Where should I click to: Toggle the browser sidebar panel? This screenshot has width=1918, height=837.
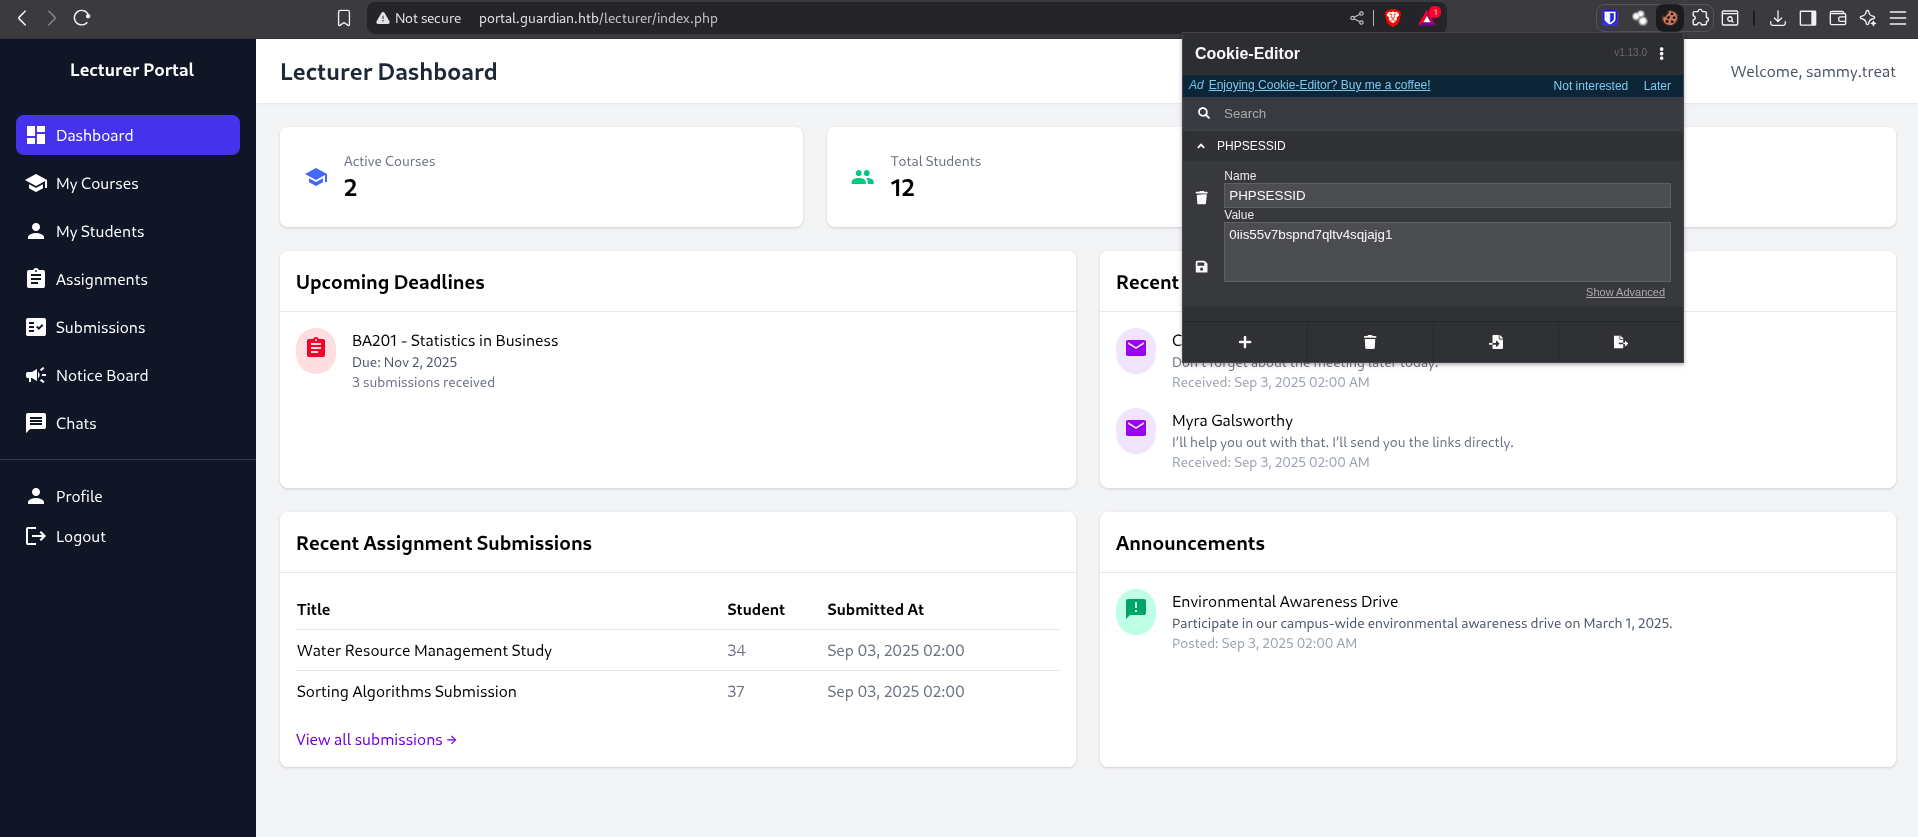point(1807,18)
